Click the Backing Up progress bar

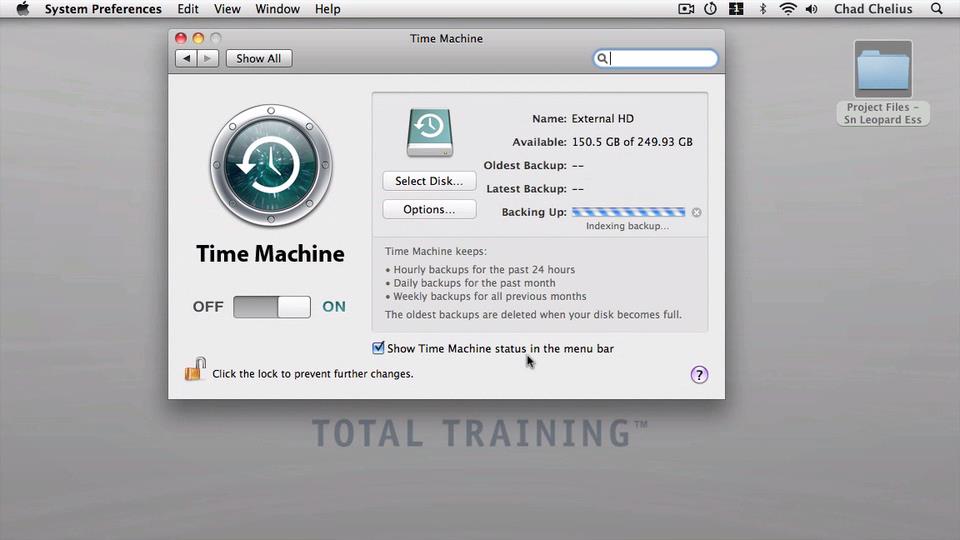[628, 212]
